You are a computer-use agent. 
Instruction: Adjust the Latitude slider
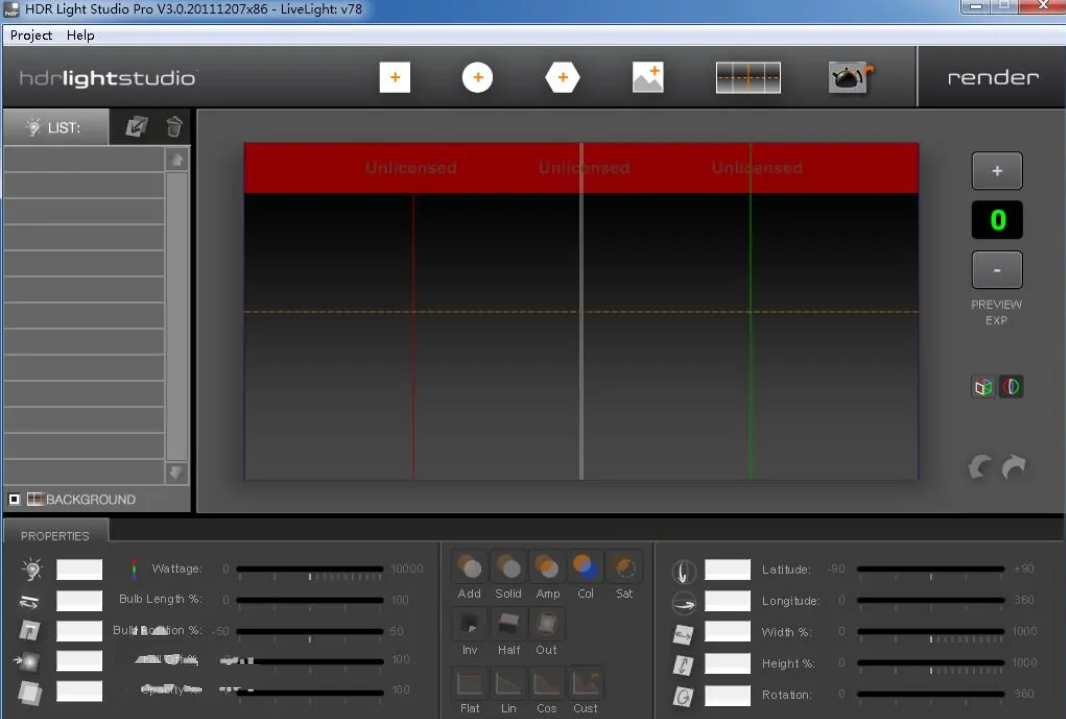point(931,569)
